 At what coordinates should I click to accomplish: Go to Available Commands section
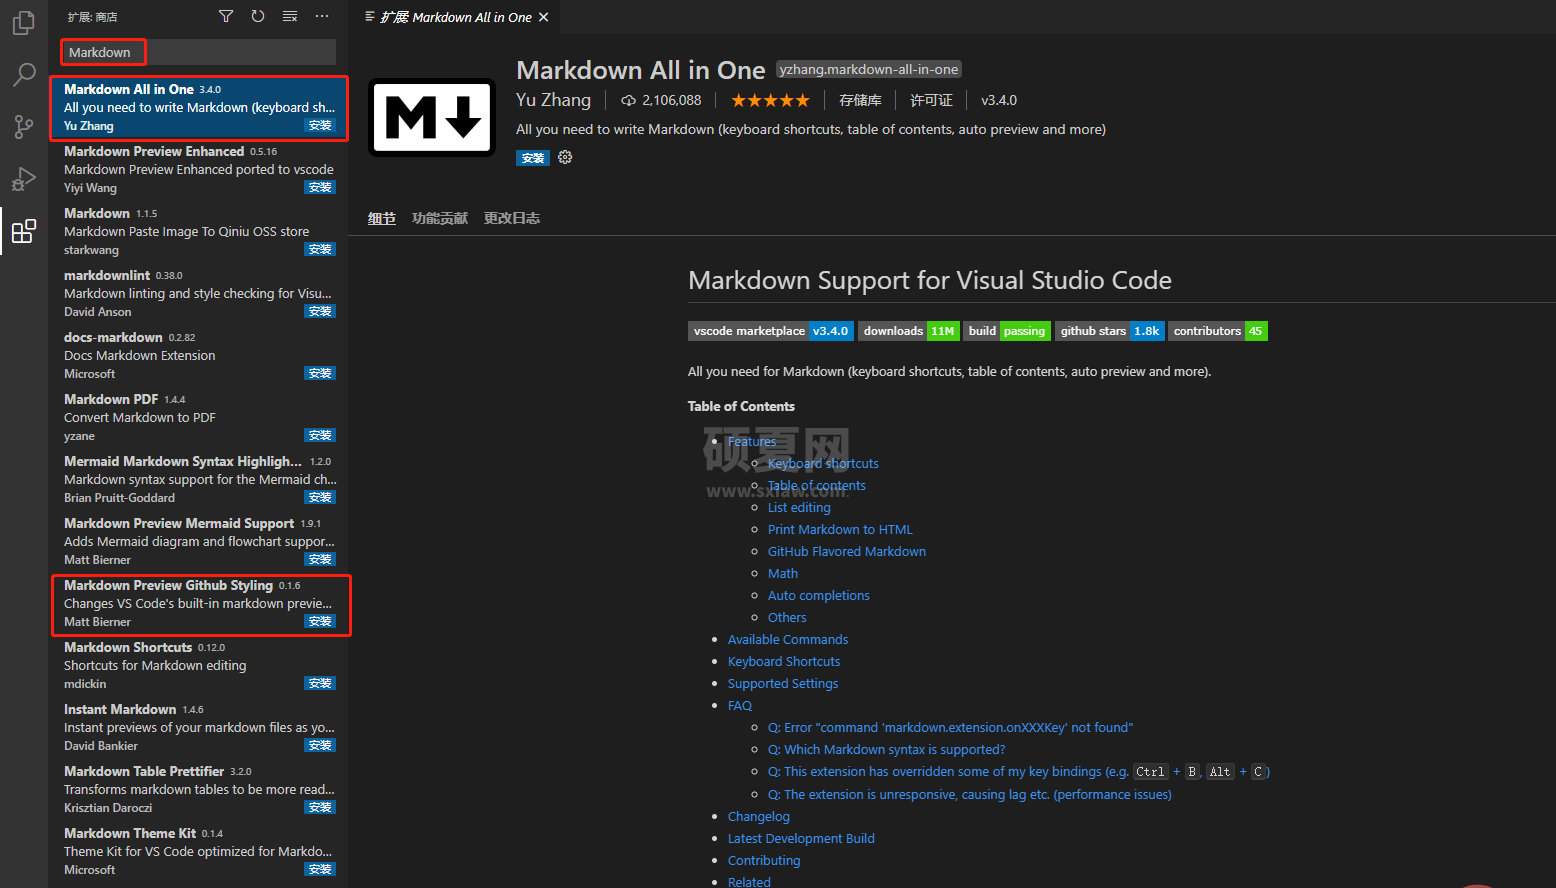[x=788, y=640]
